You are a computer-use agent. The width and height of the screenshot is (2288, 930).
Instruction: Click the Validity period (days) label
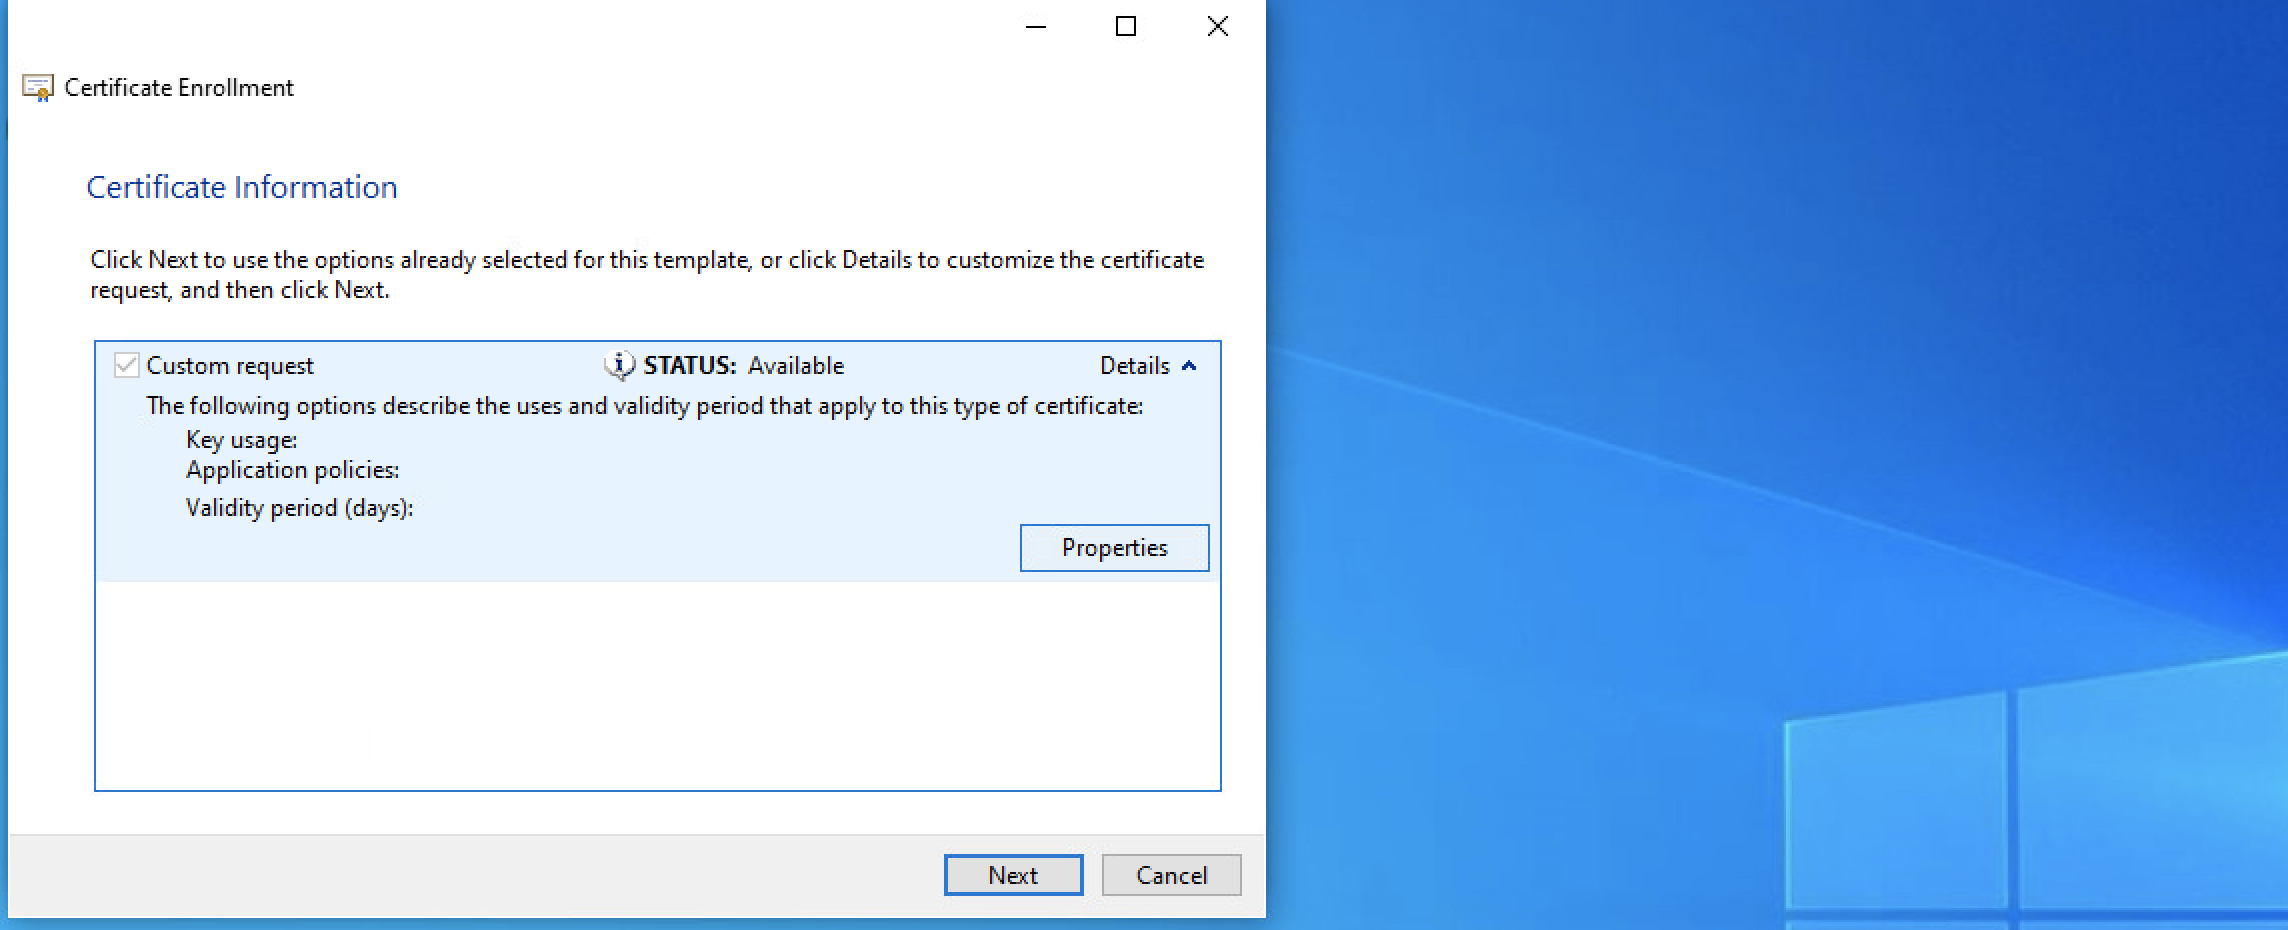click(298, 508)
